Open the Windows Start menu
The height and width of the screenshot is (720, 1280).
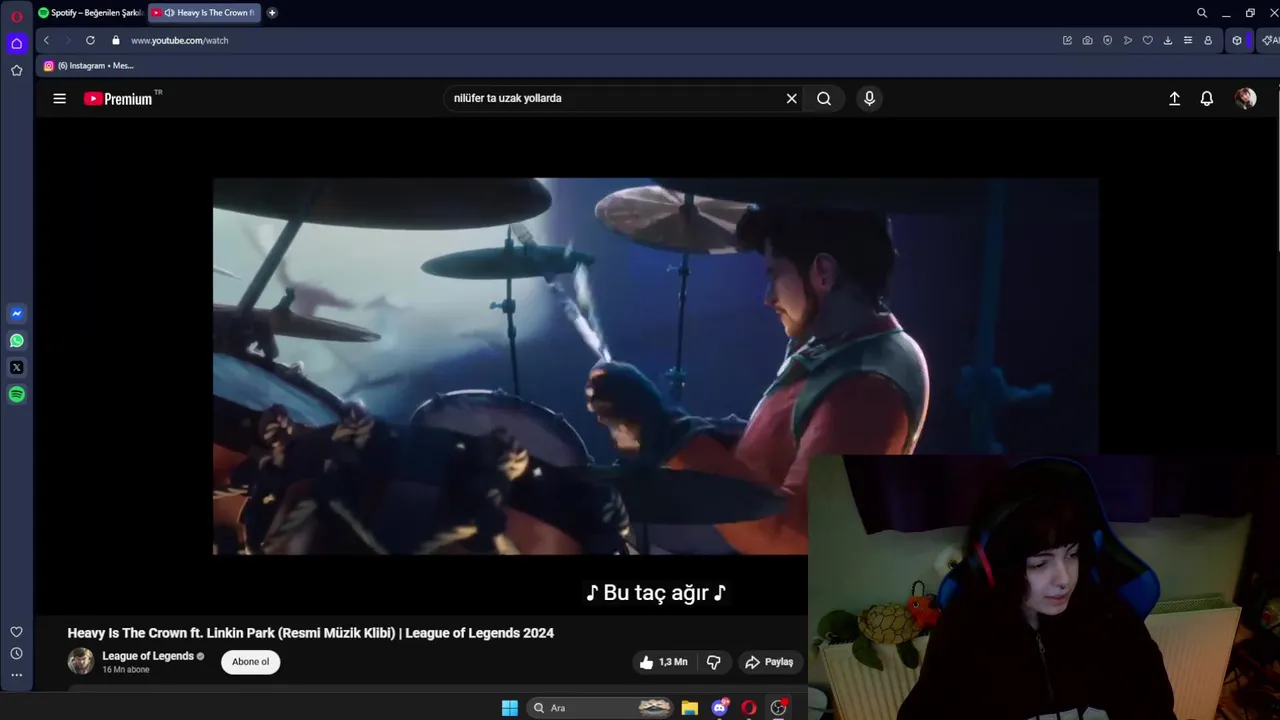[x=509, y=708]
